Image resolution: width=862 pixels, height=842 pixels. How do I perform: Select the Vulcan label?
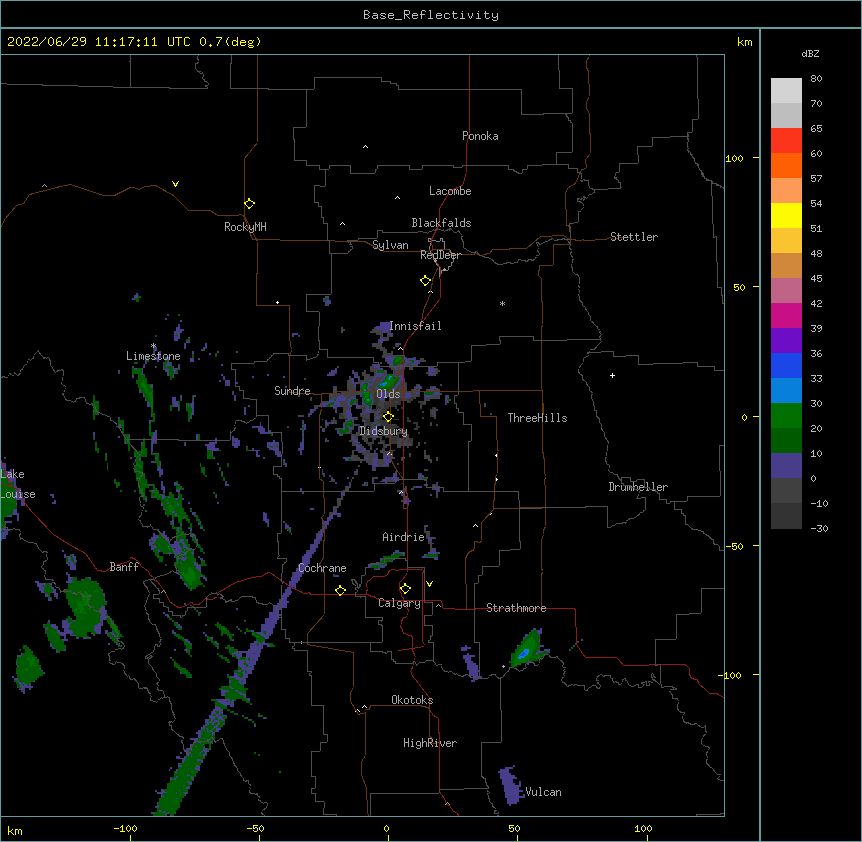coord(543,792)
